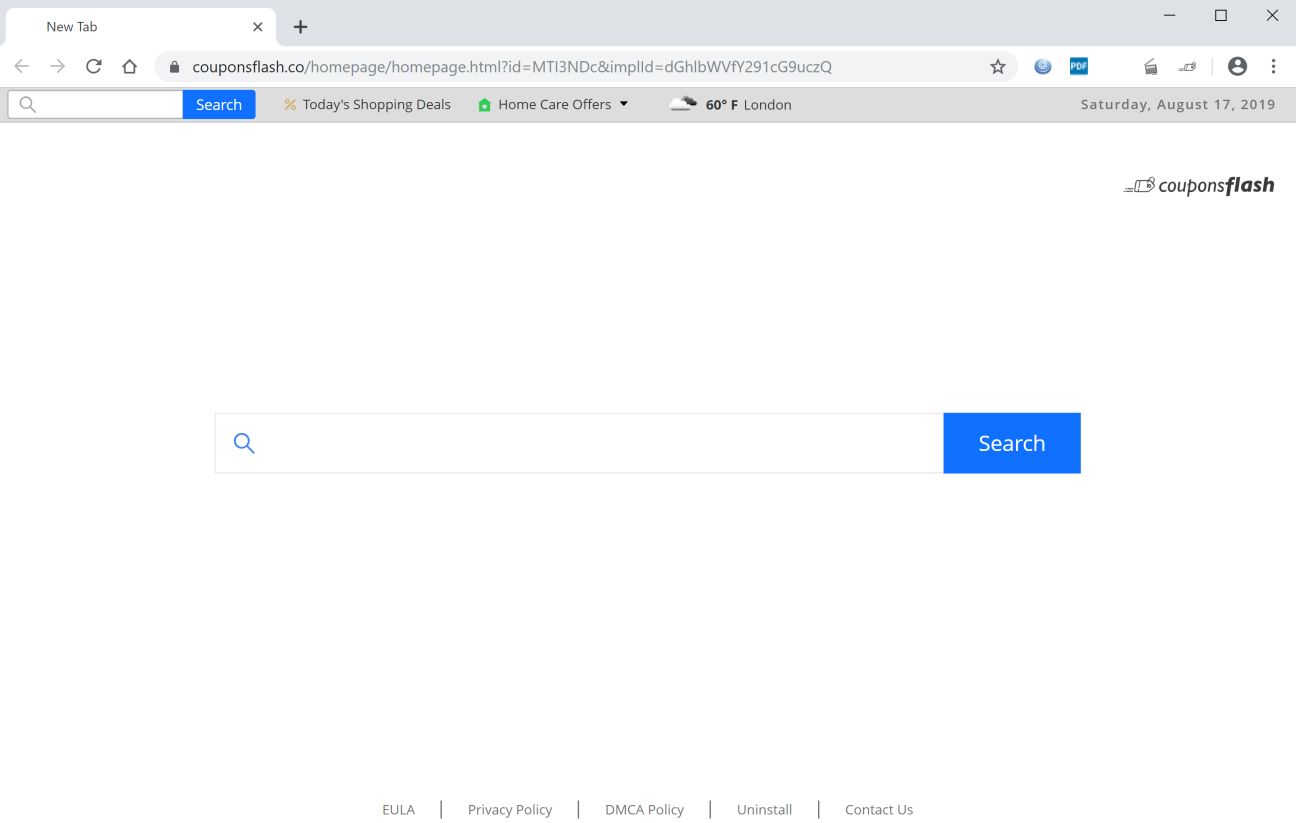
Task: Click the green house Home Care icon
Action: pos(485,104)
